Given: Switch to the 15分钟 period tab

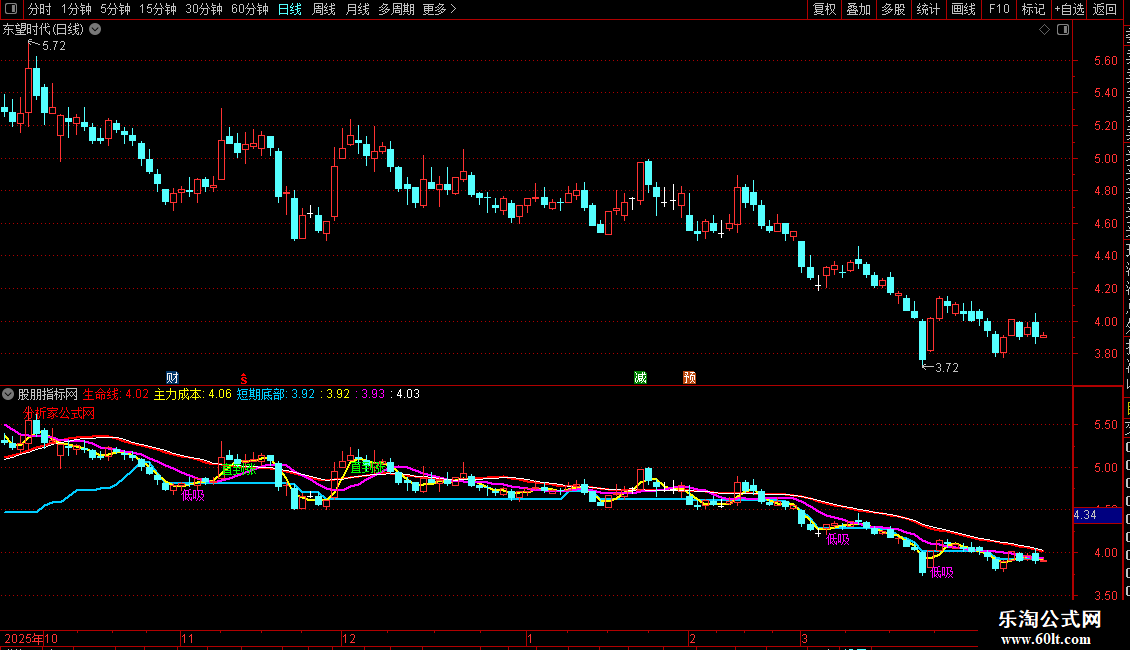Looking at the screenshot, I should pos(158,9).
